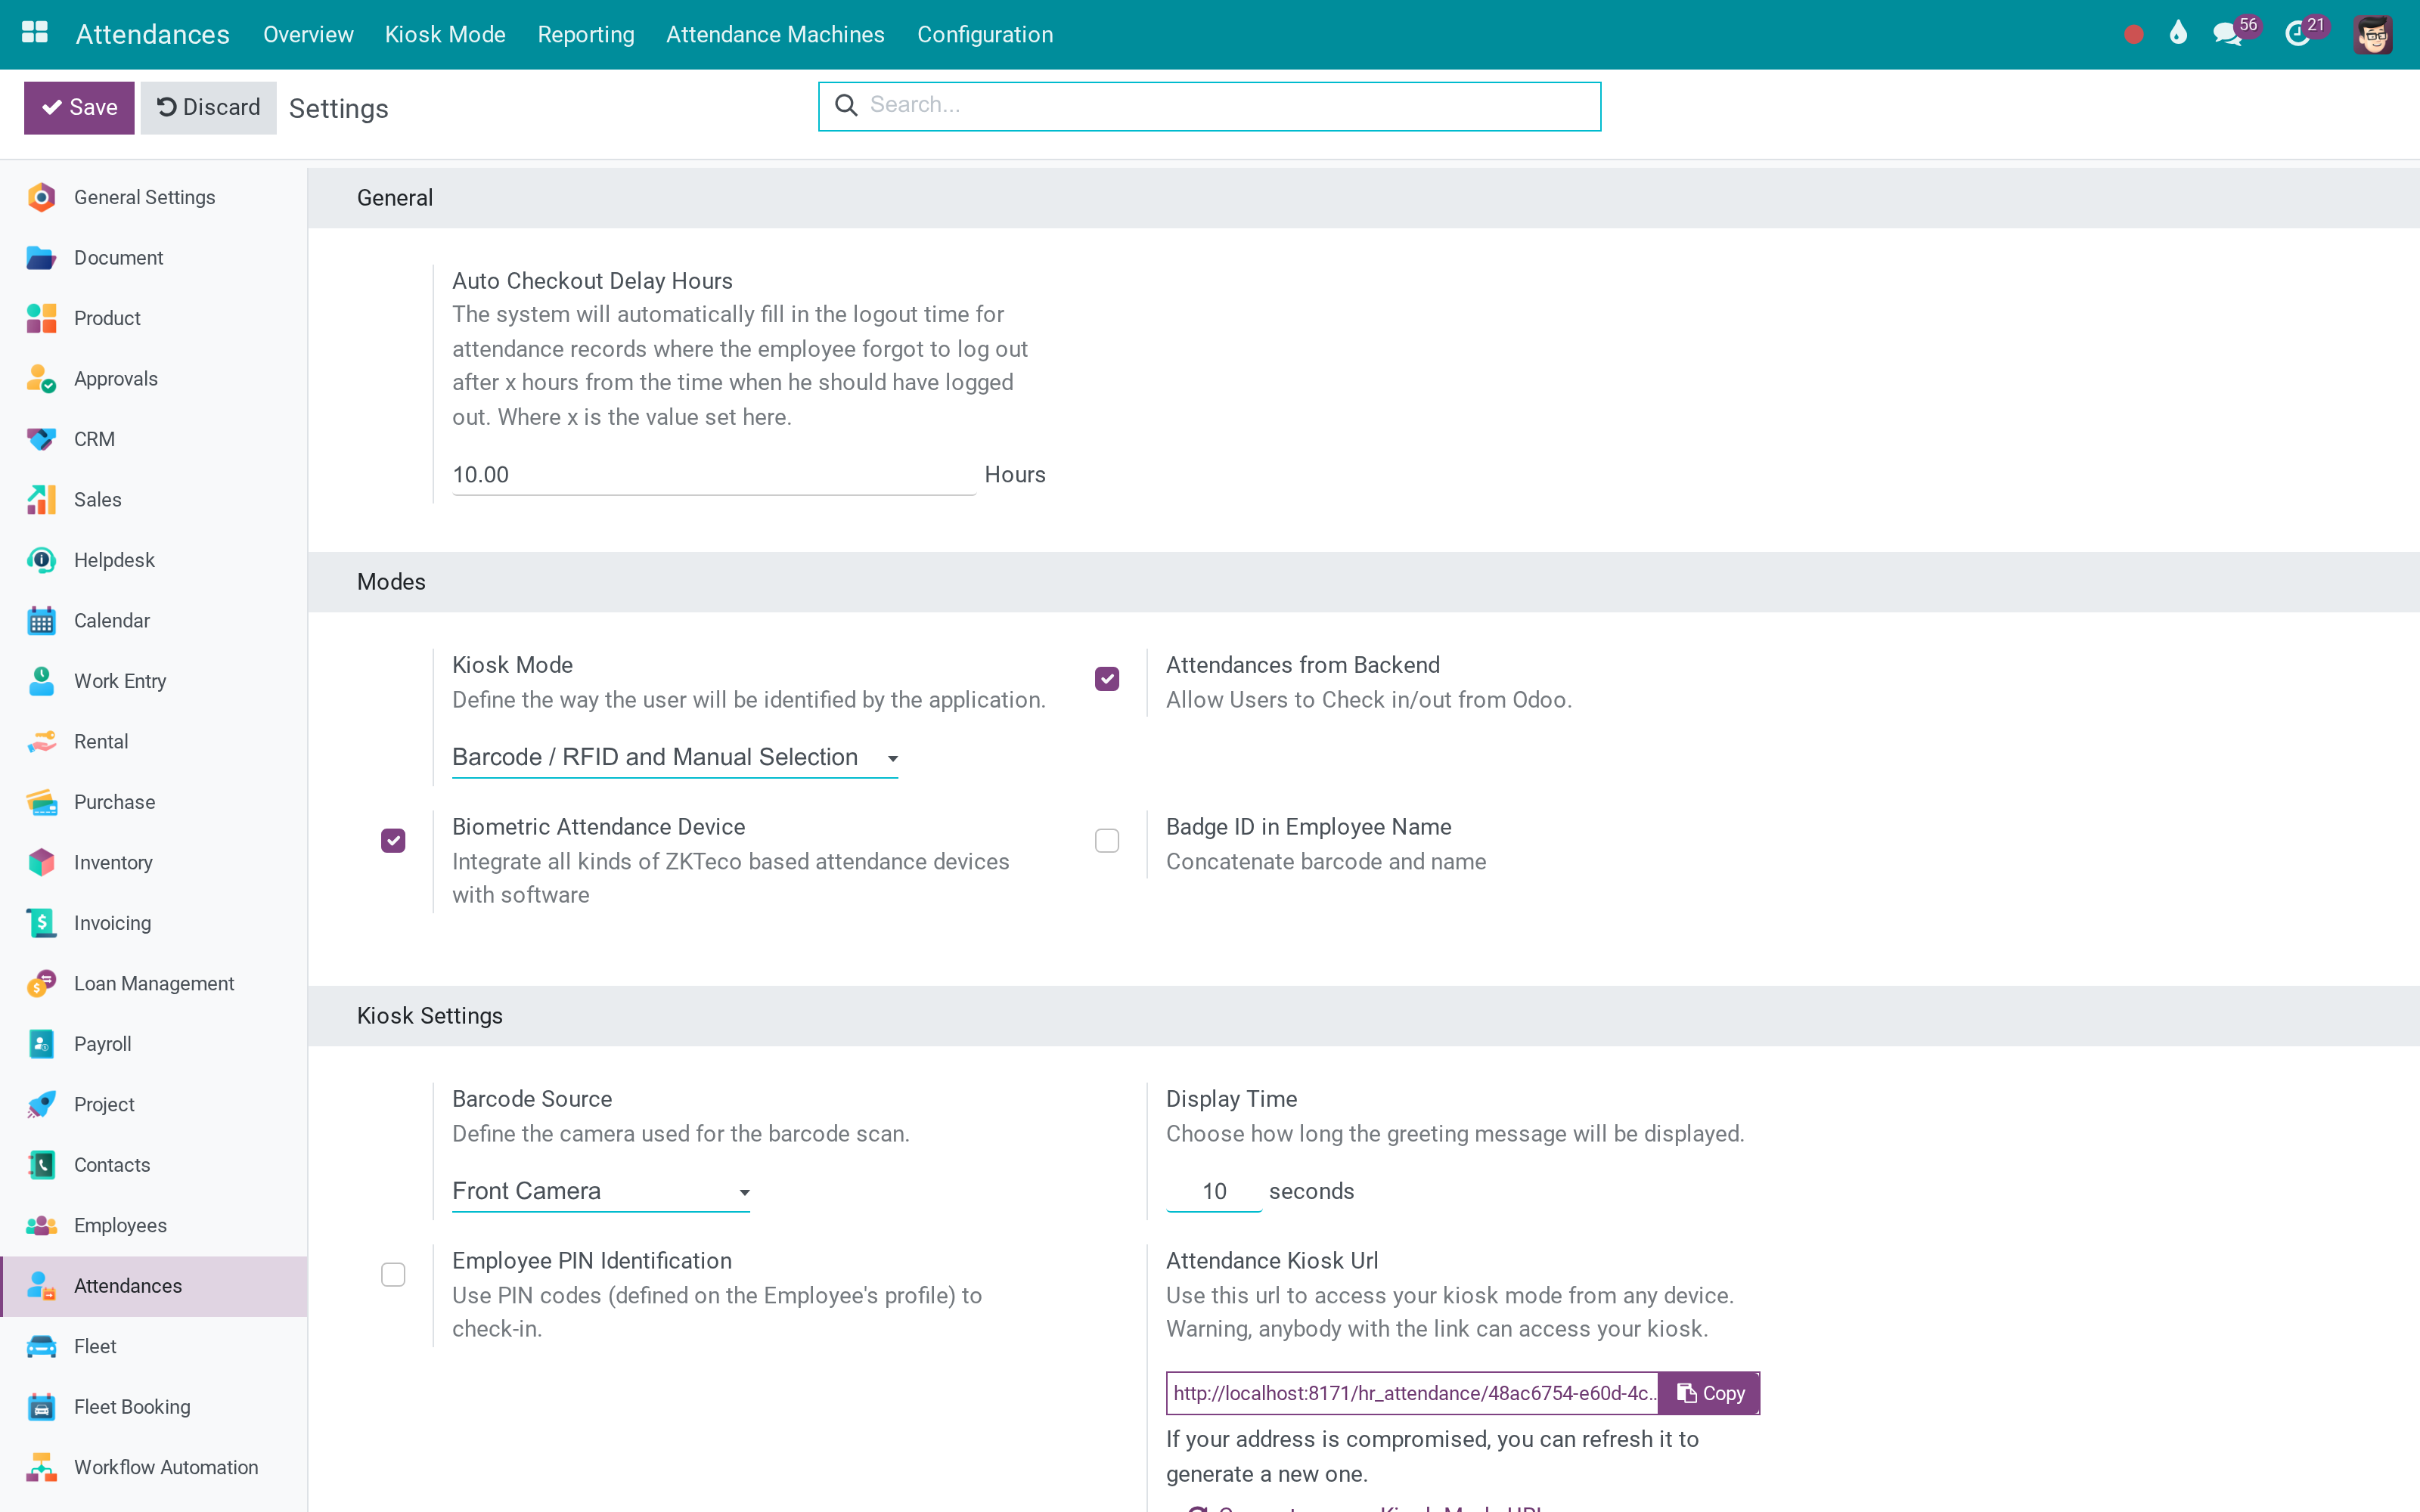
Task: Click the Purchase card icon
Action: [41, 802]
